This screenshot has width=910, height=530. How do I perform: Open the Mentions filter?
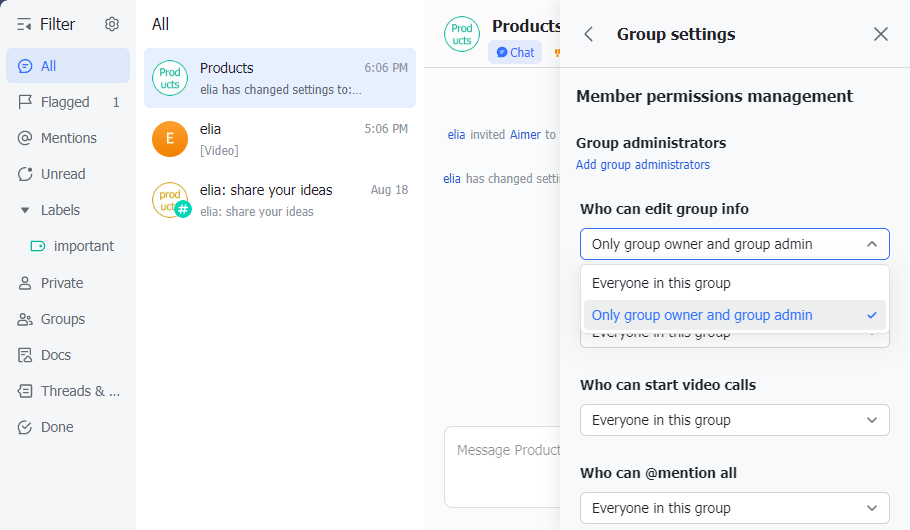(x=68, y=138)
